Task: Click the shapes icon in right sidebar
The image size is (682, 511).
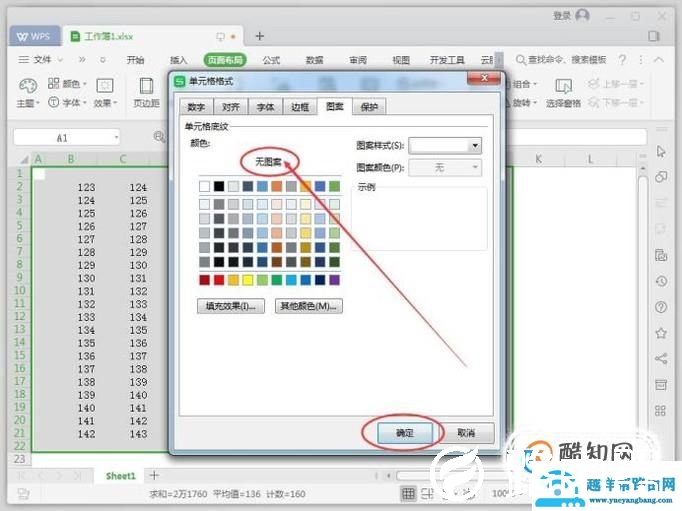Action: 661,177
